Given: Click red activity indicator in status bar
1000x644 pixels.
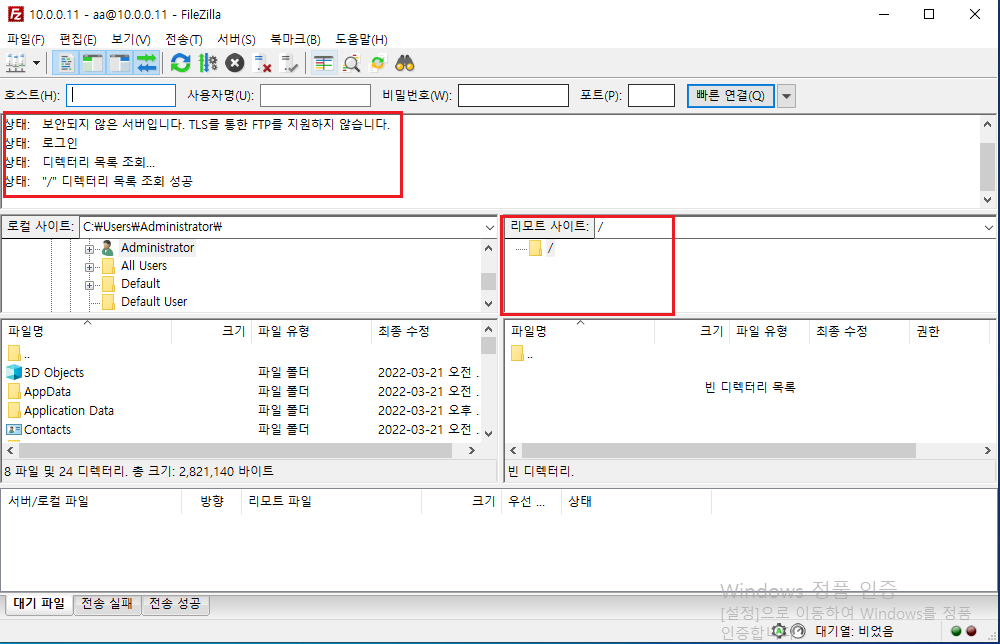Looking at the screenshot, I should pyautogui.click(x=971, y=631).
